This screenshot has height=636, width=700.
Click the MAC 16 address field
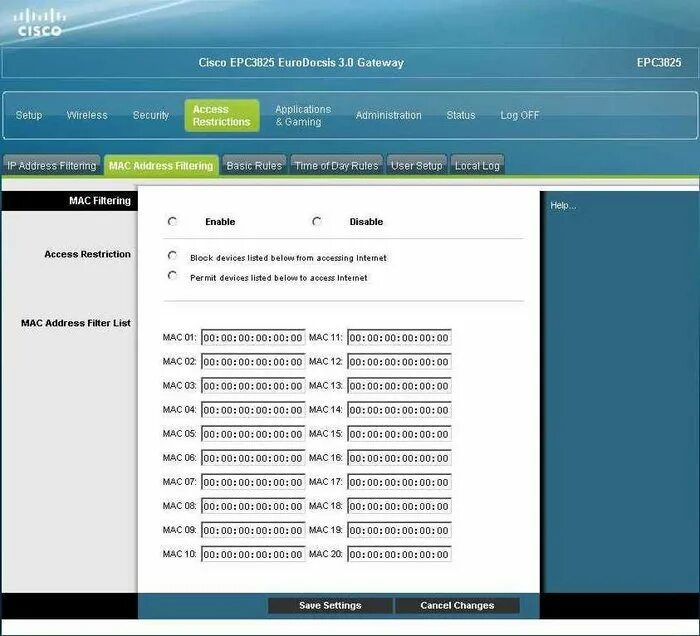coord(399,458)
